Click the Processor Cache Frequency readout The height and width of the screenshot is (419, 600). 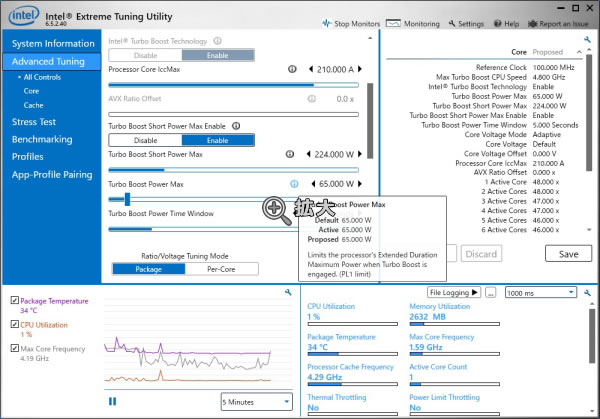click(352, 374)
